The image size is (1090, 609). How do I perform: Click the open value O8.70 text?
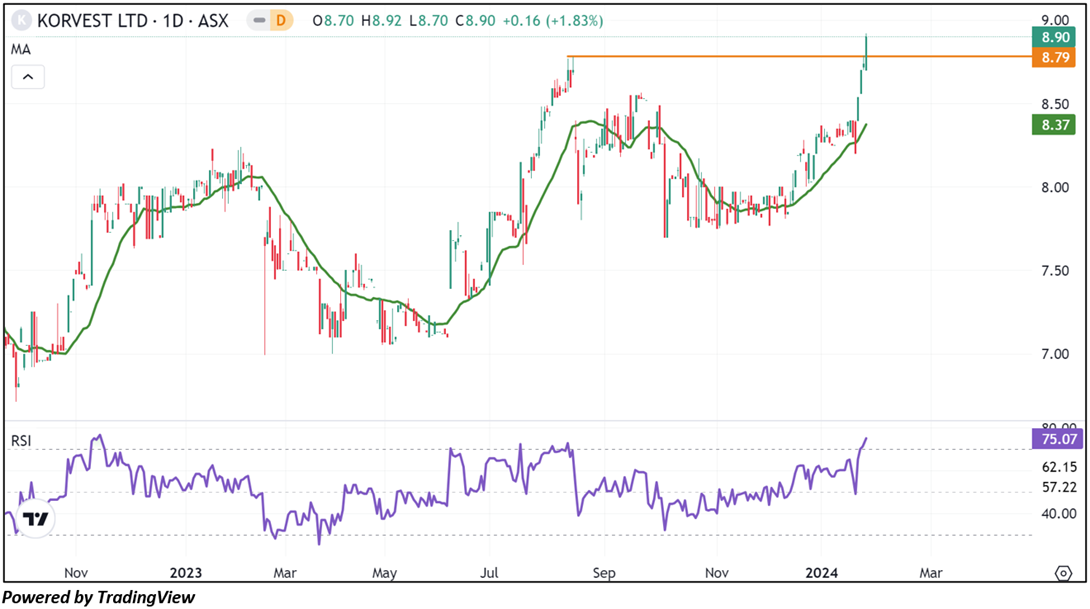(333, 21)
